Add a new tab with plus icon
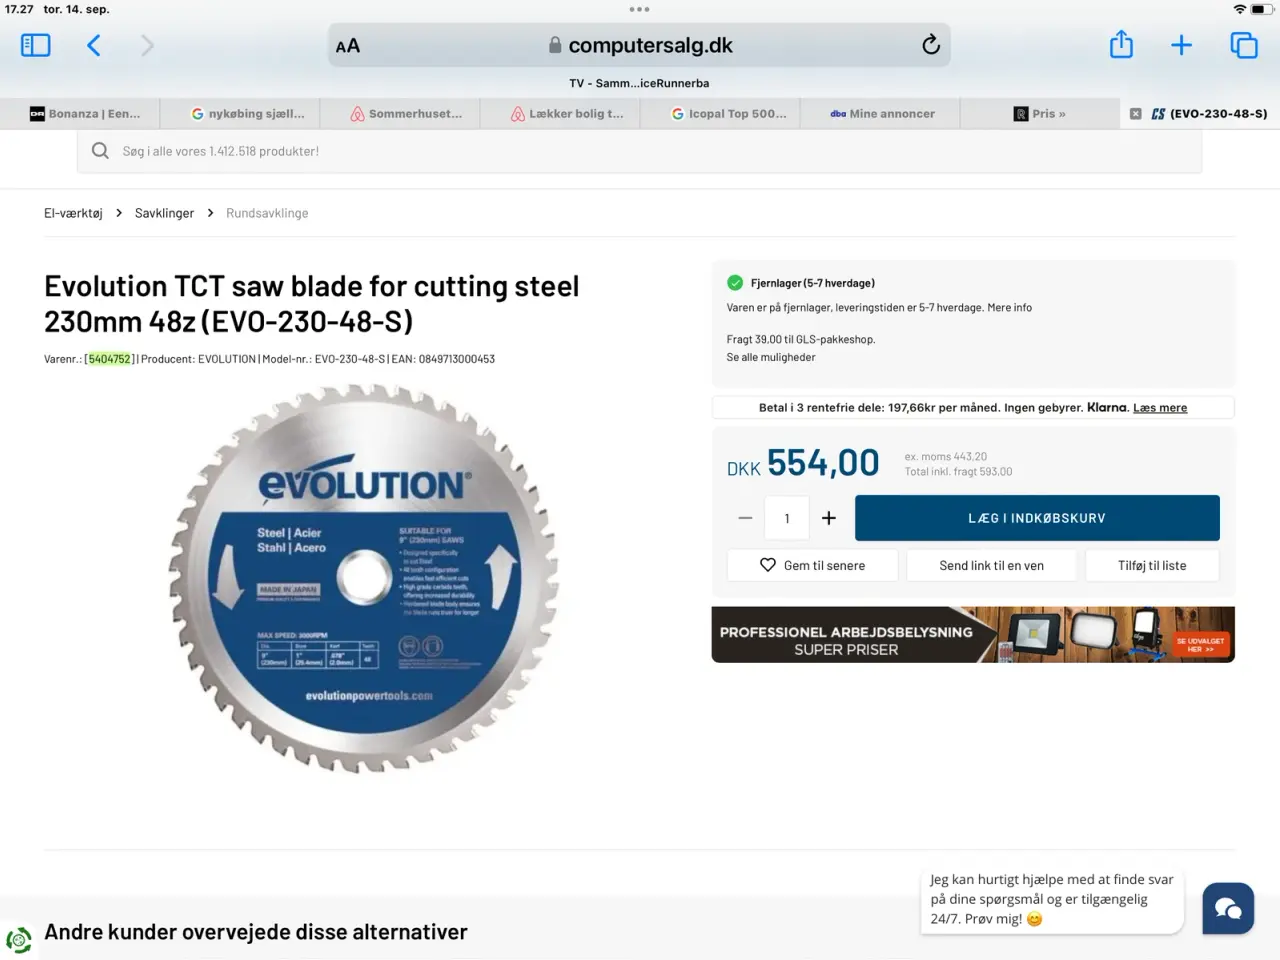1280x960 pixels. [x=1181, y=45]
